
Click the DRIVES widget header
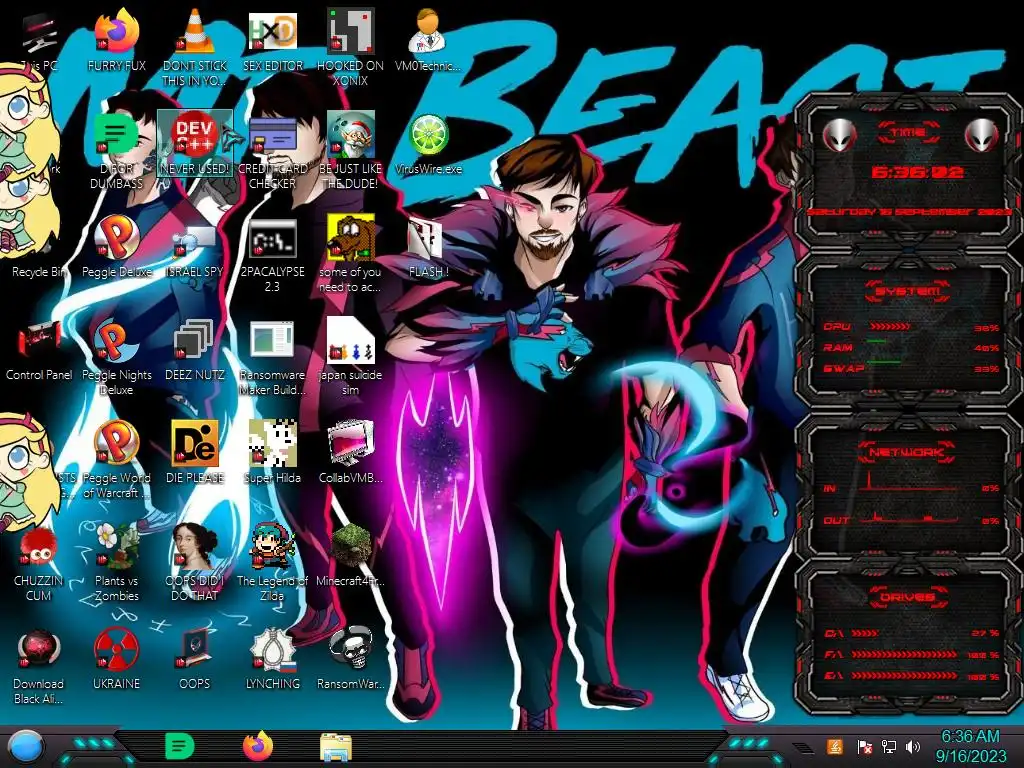click(907, 597)
